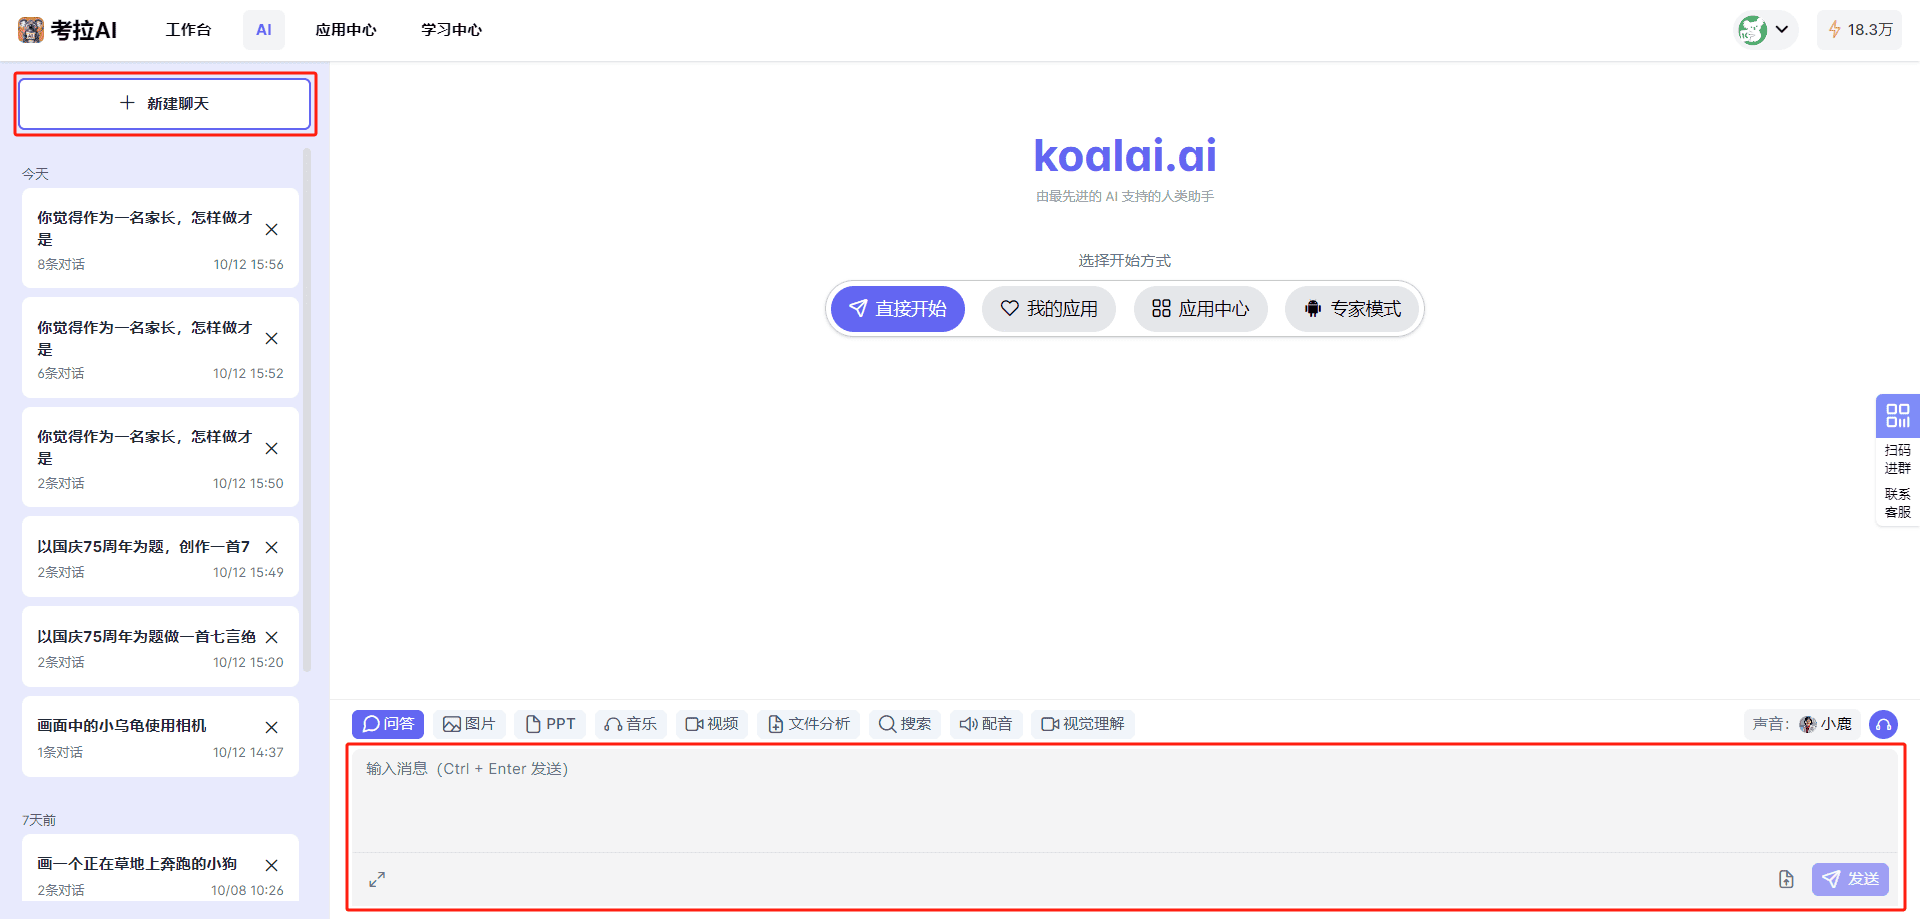Click the koalai.ai title
1920x919 pixels.
coord(1125,156)
